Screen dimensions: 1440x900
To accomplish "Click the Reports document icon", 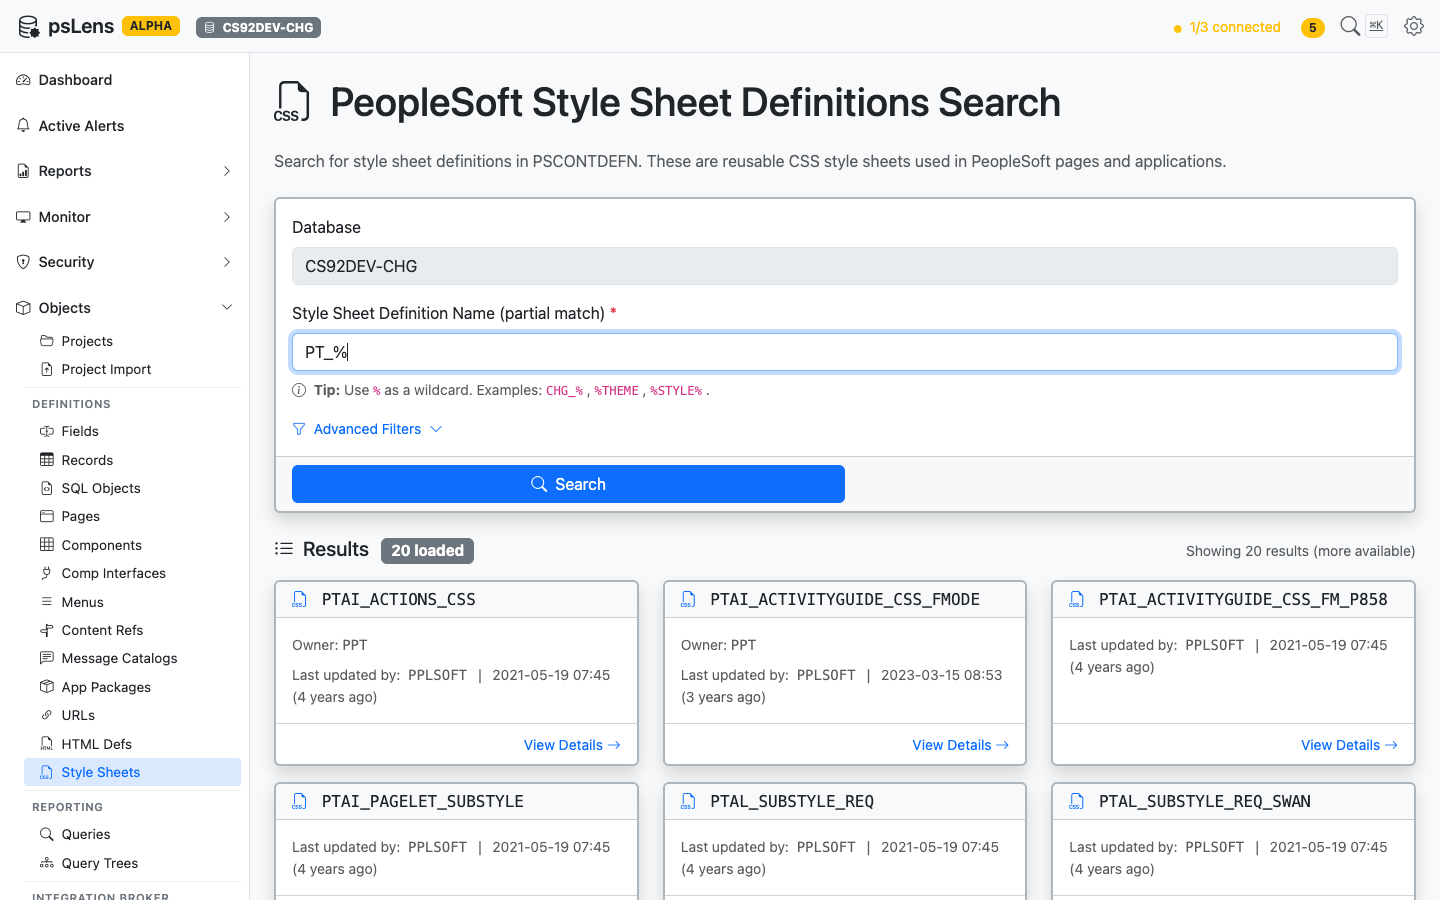I will pos(23,171).
